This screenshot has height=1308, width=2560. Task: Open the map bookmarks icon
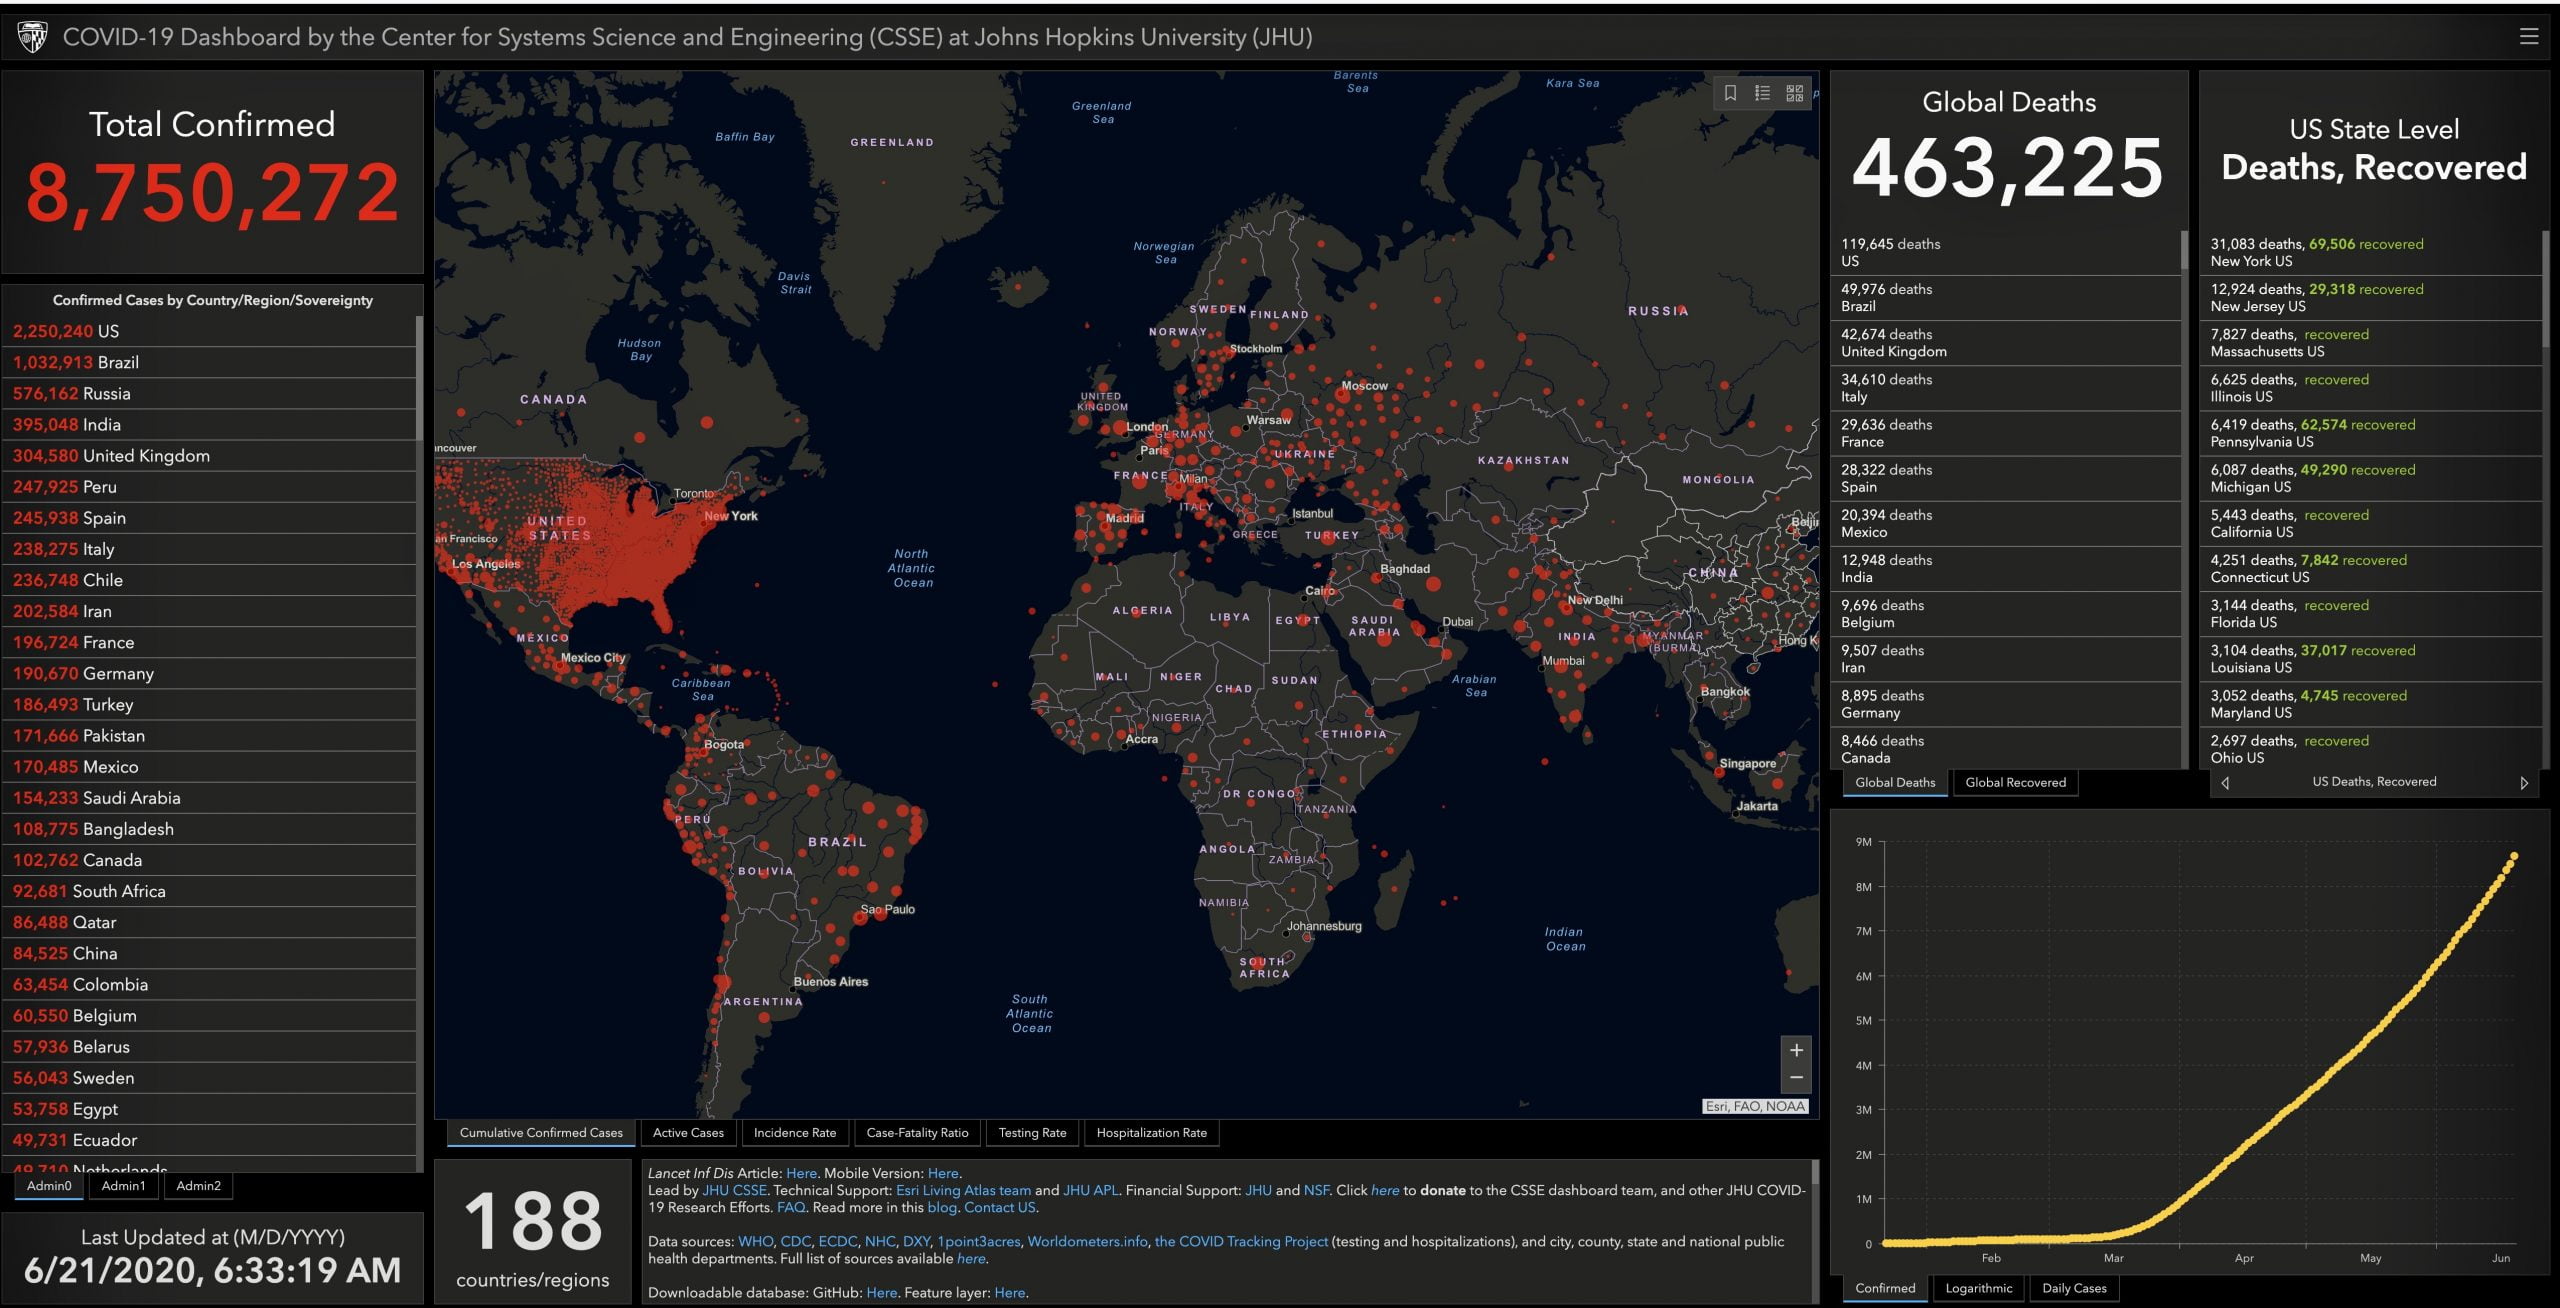click(1730, 93)
